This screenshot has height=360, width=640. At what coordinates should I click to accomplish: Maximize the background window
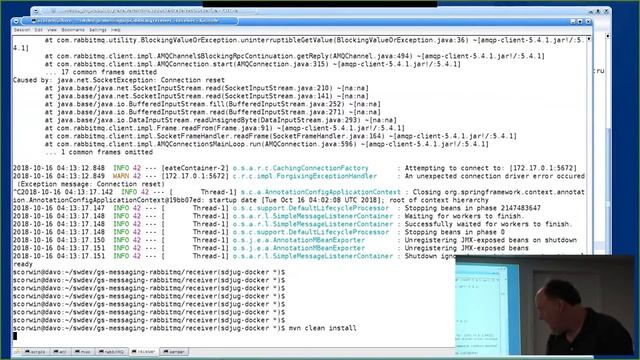598,11
